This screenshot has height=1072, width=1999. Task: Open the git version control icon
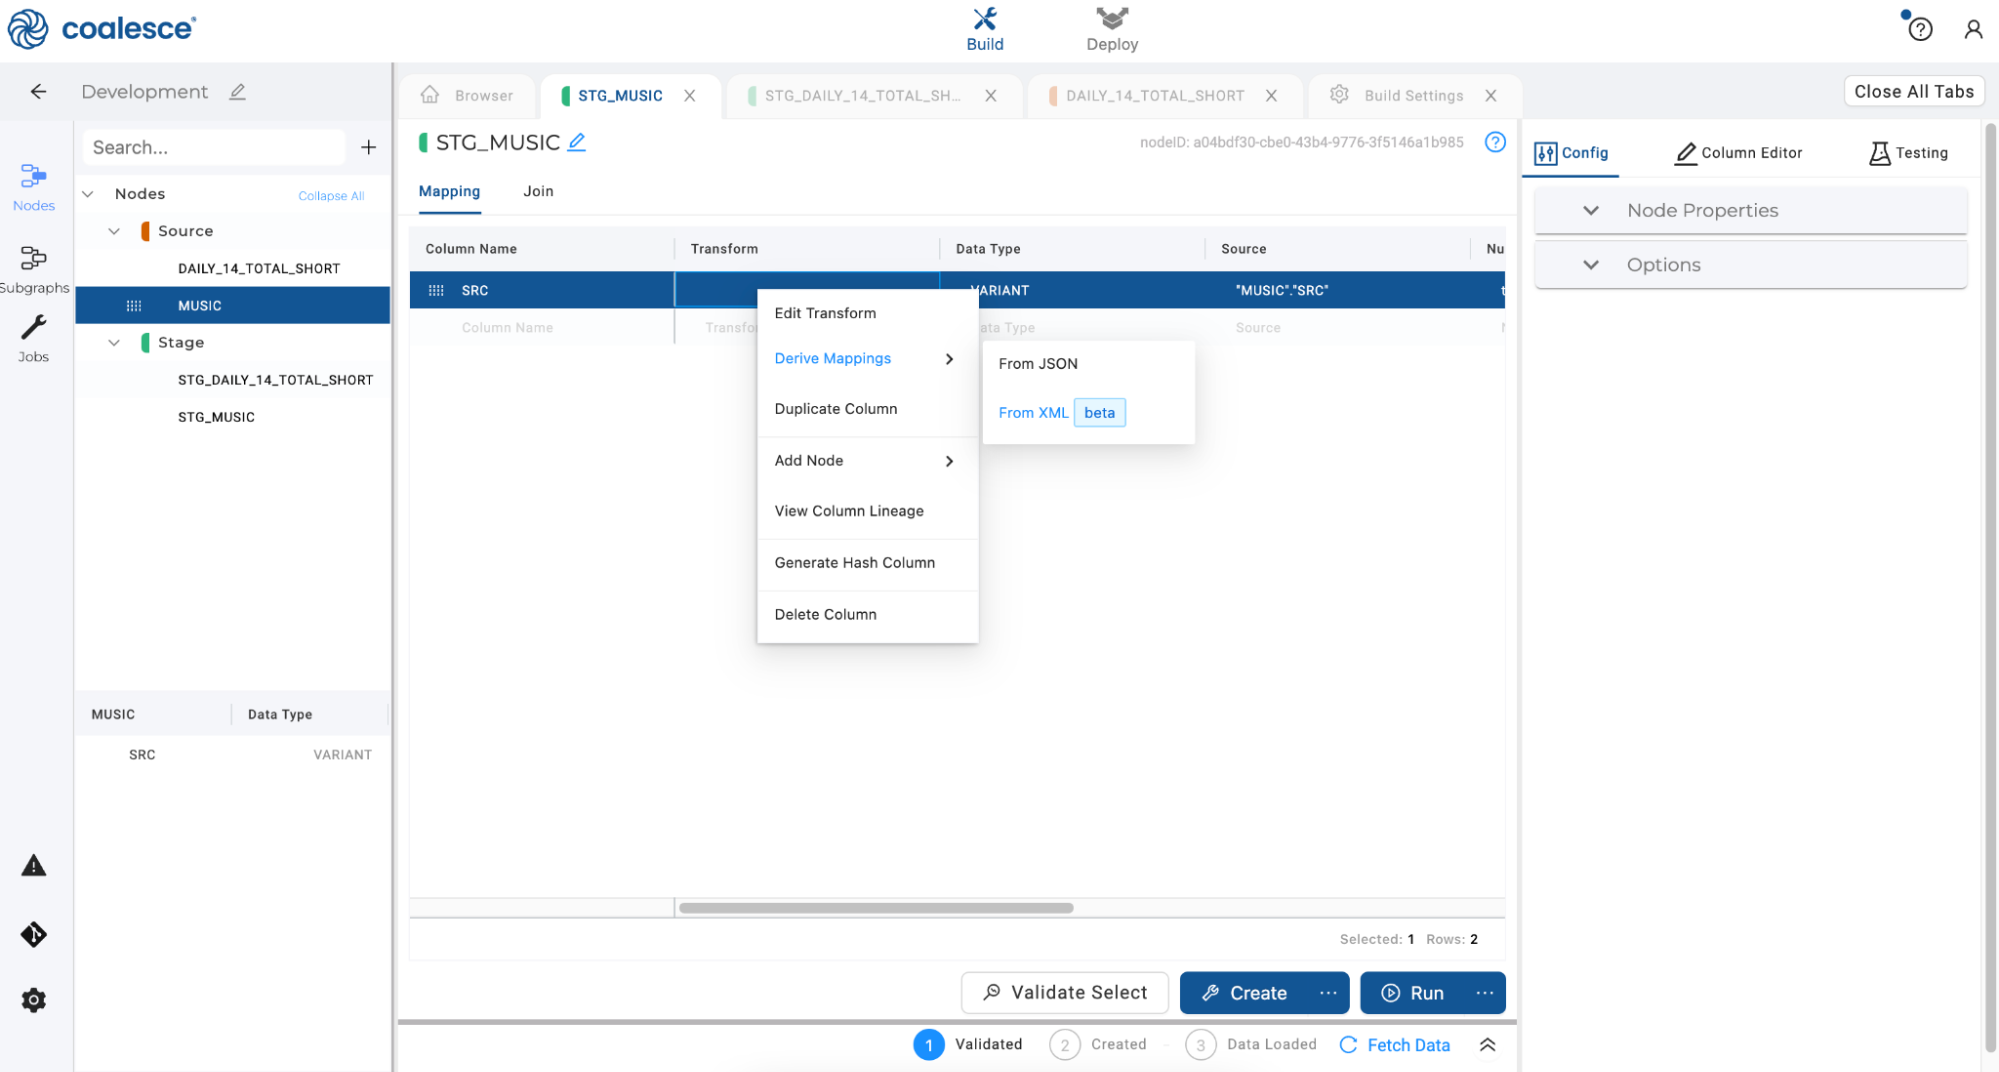click(33, 934)
